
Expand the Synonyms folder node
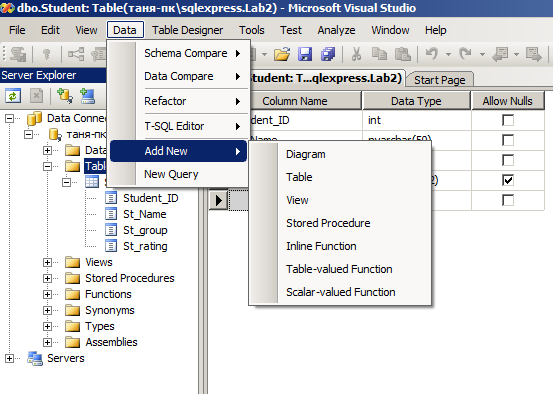47,310
